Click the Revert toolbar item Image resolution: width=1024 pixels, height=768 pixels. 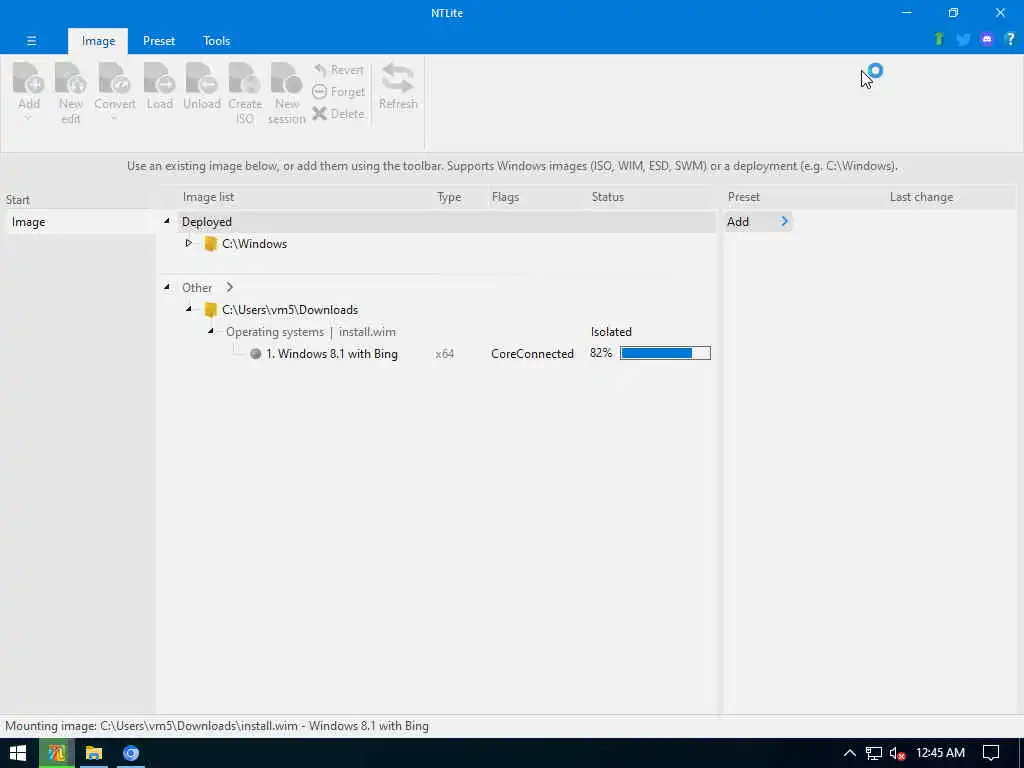338,70
